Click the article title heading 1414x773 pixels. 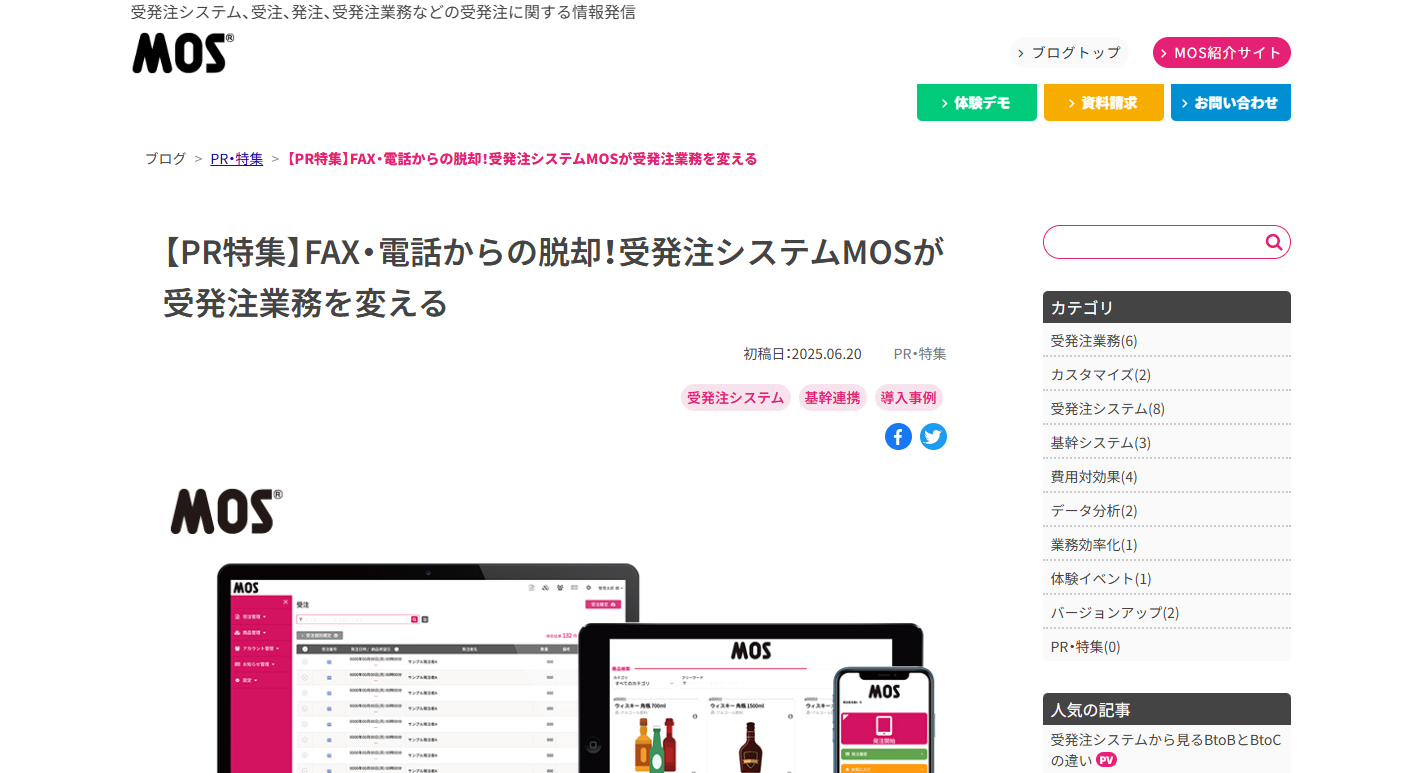click(x=553, y=277)
